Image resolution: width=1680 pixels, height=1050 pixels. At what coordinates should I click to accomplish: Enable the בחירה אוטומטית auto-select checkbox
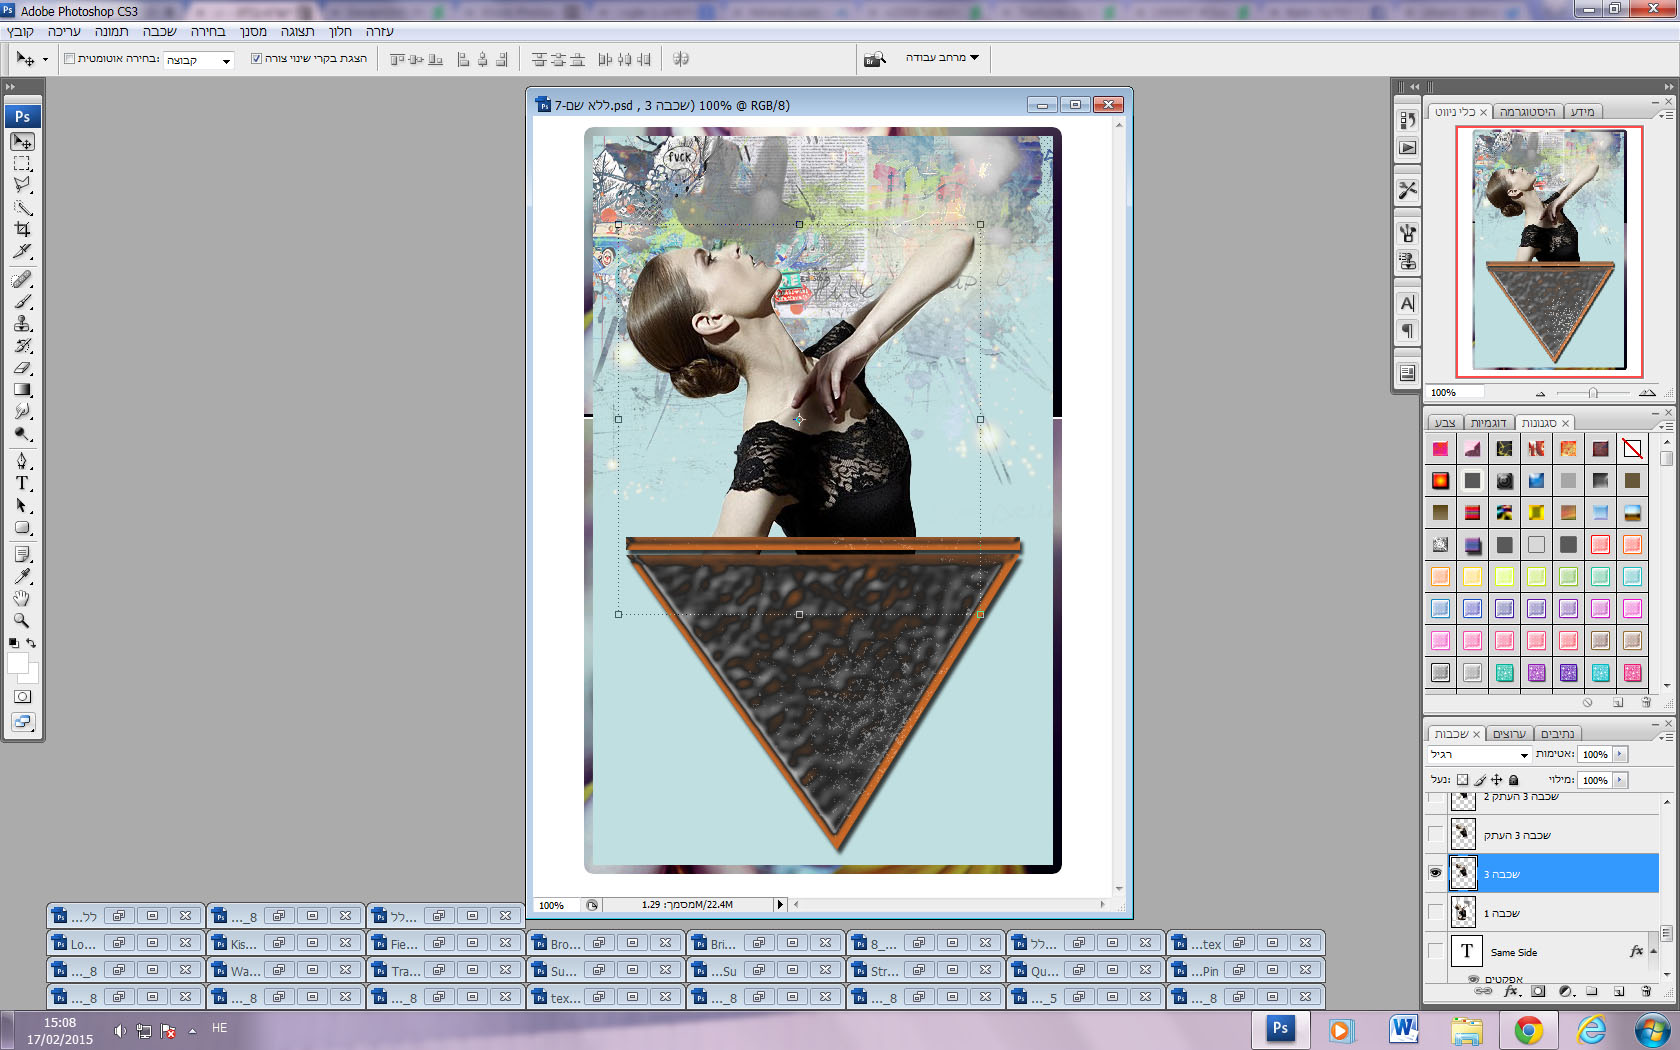pyautogui.click(x=70, y=59)
